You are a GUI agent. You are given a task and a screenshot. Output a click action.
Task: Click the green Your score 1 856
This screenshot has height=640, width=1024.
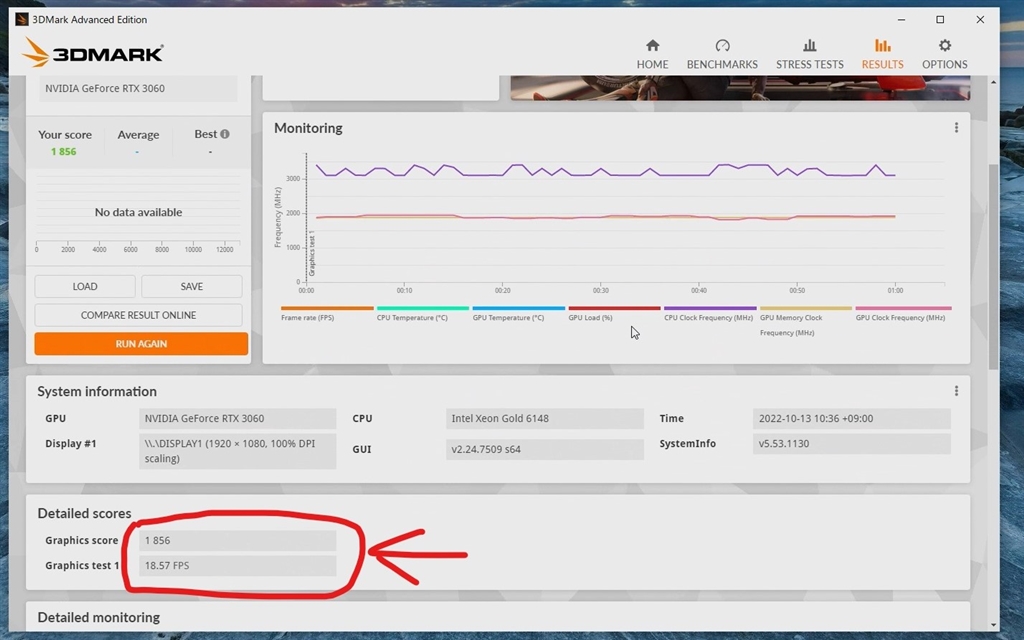(63, 152)
